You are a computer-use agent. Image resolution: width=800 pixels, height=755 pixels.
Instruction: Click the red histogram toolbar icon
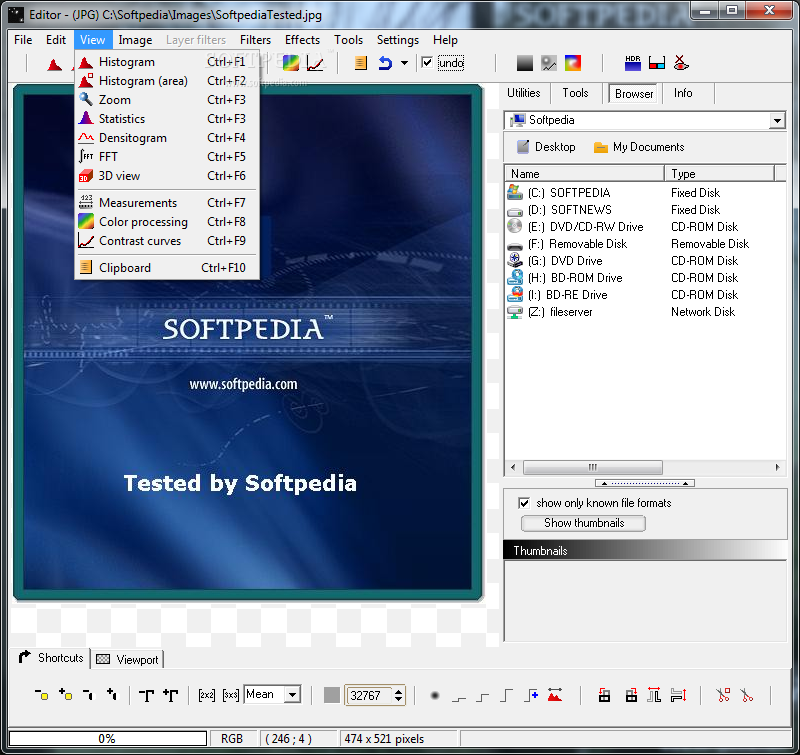55,64
